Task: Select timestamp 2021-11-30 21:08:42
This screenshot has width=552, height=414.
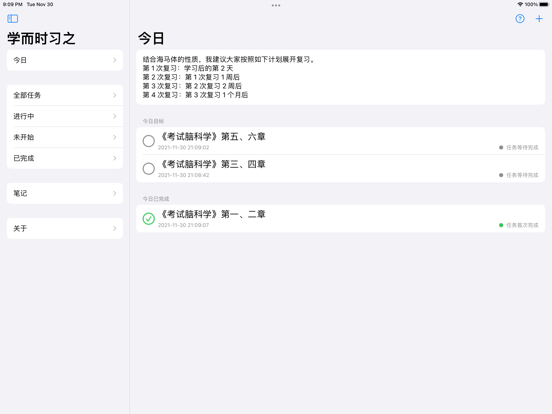Action: click(183, 175)
